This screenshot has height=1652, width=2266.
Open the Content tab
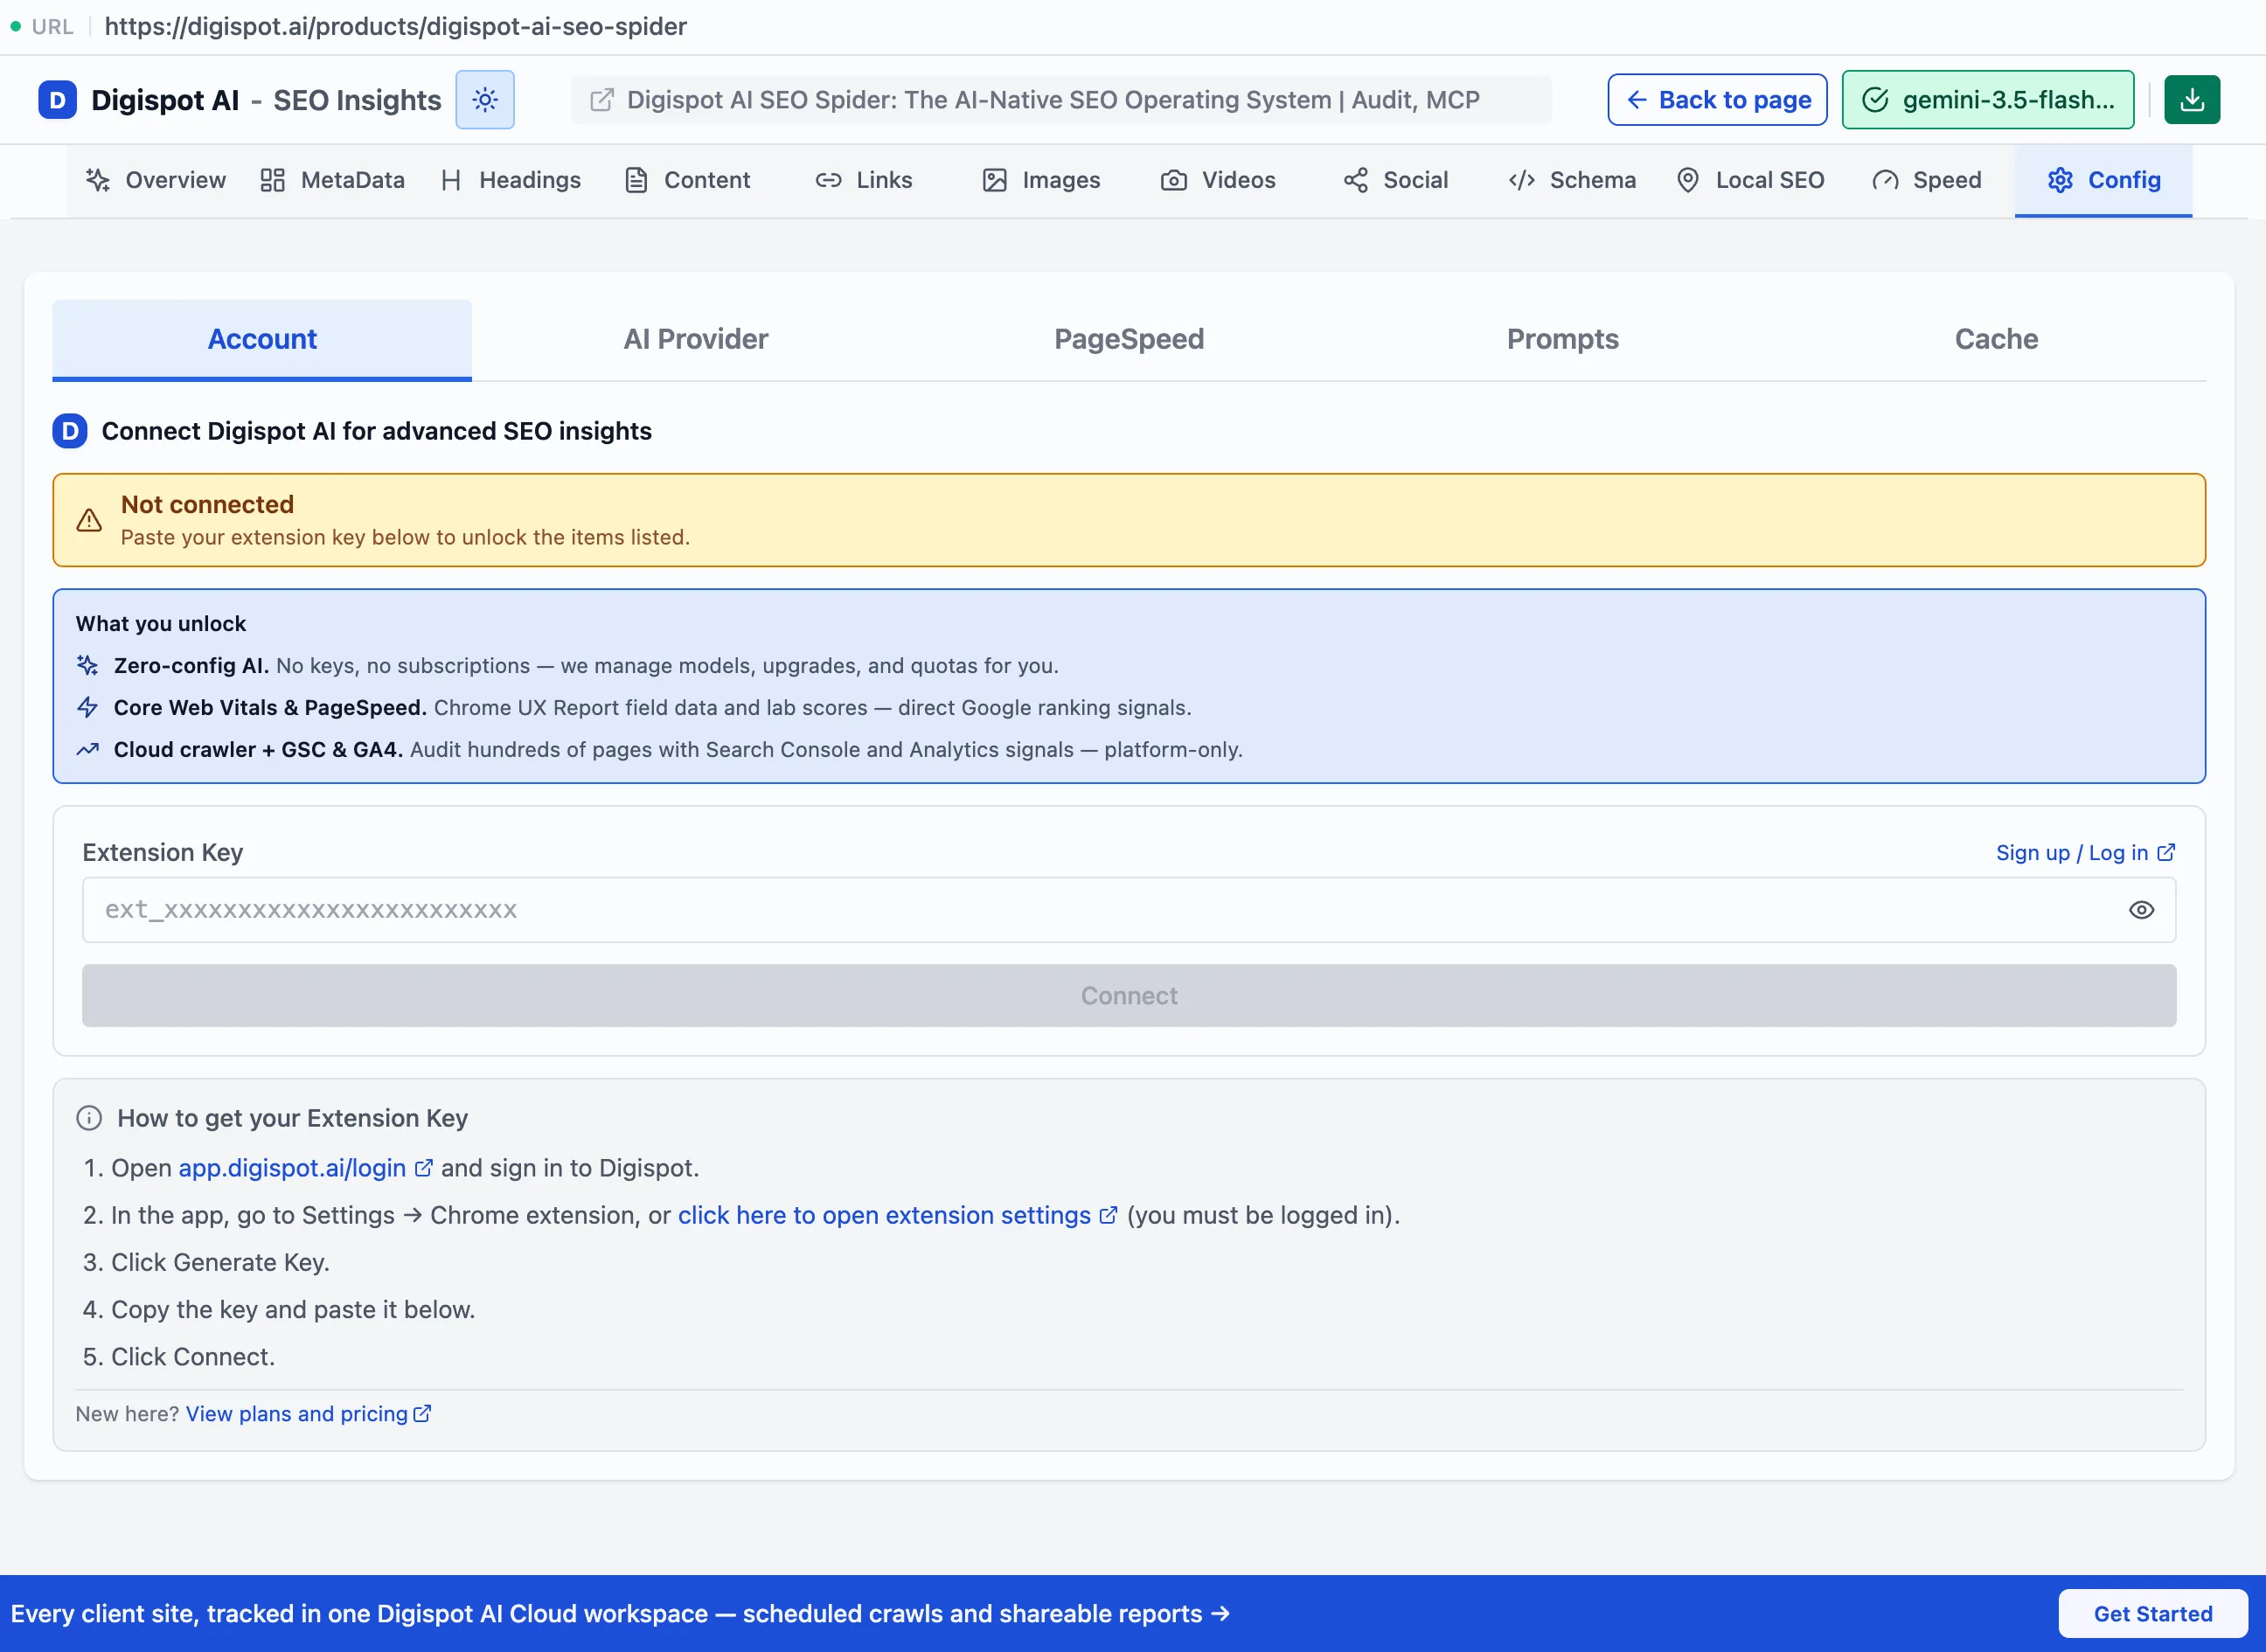(x=688, y=180)
